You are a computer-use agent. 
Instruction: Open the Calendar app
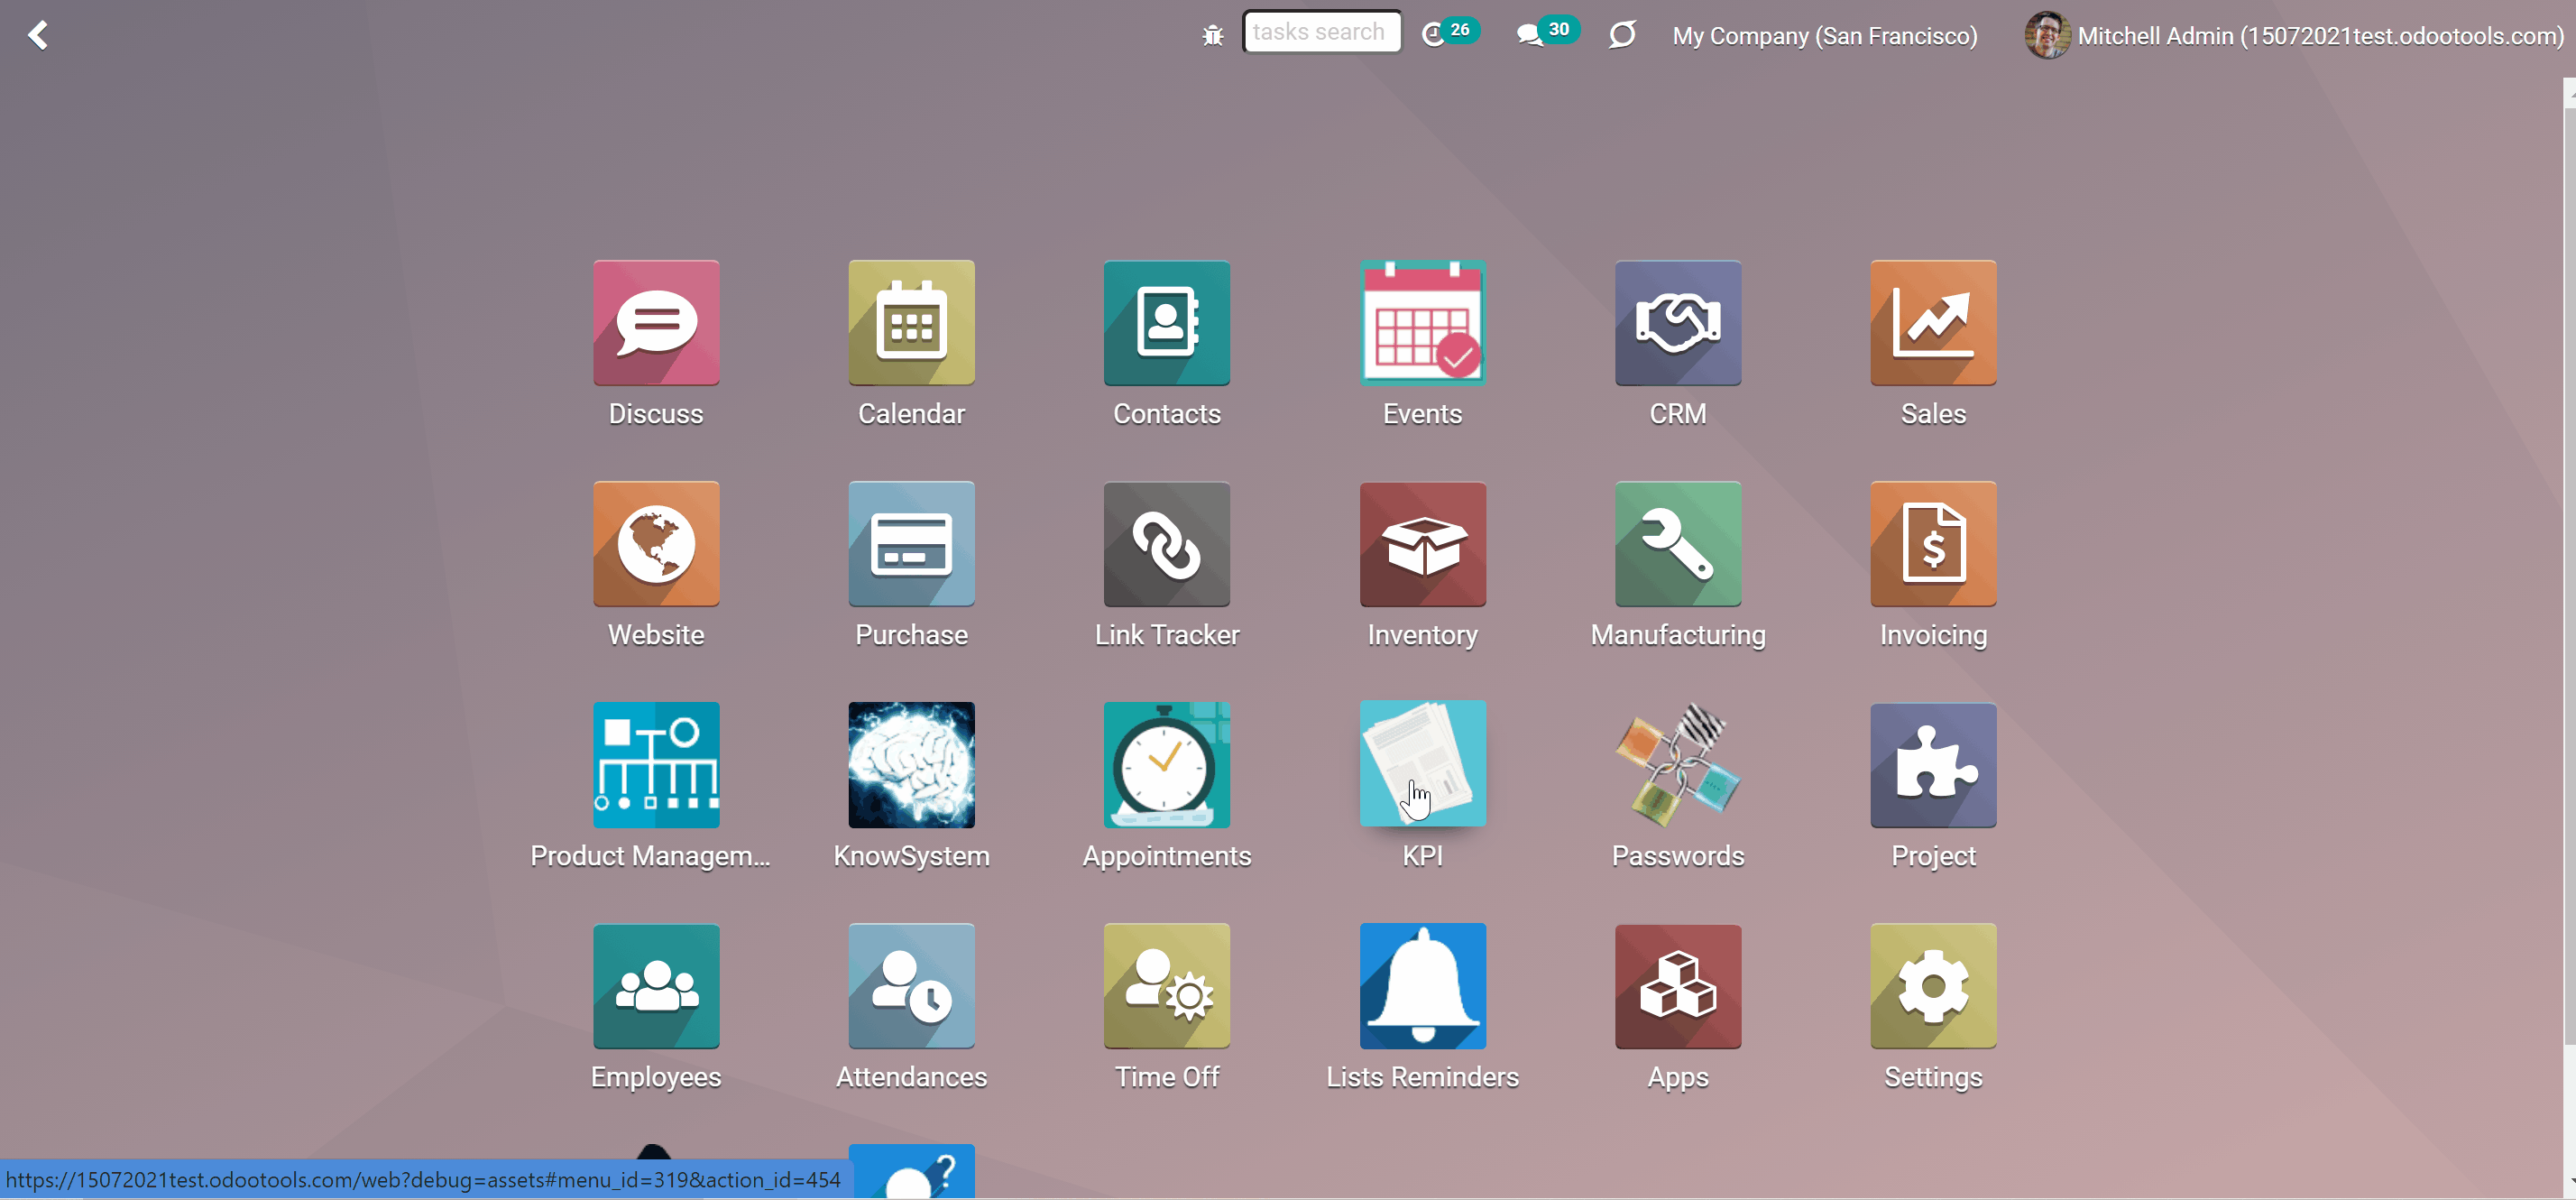click(911, 323)
